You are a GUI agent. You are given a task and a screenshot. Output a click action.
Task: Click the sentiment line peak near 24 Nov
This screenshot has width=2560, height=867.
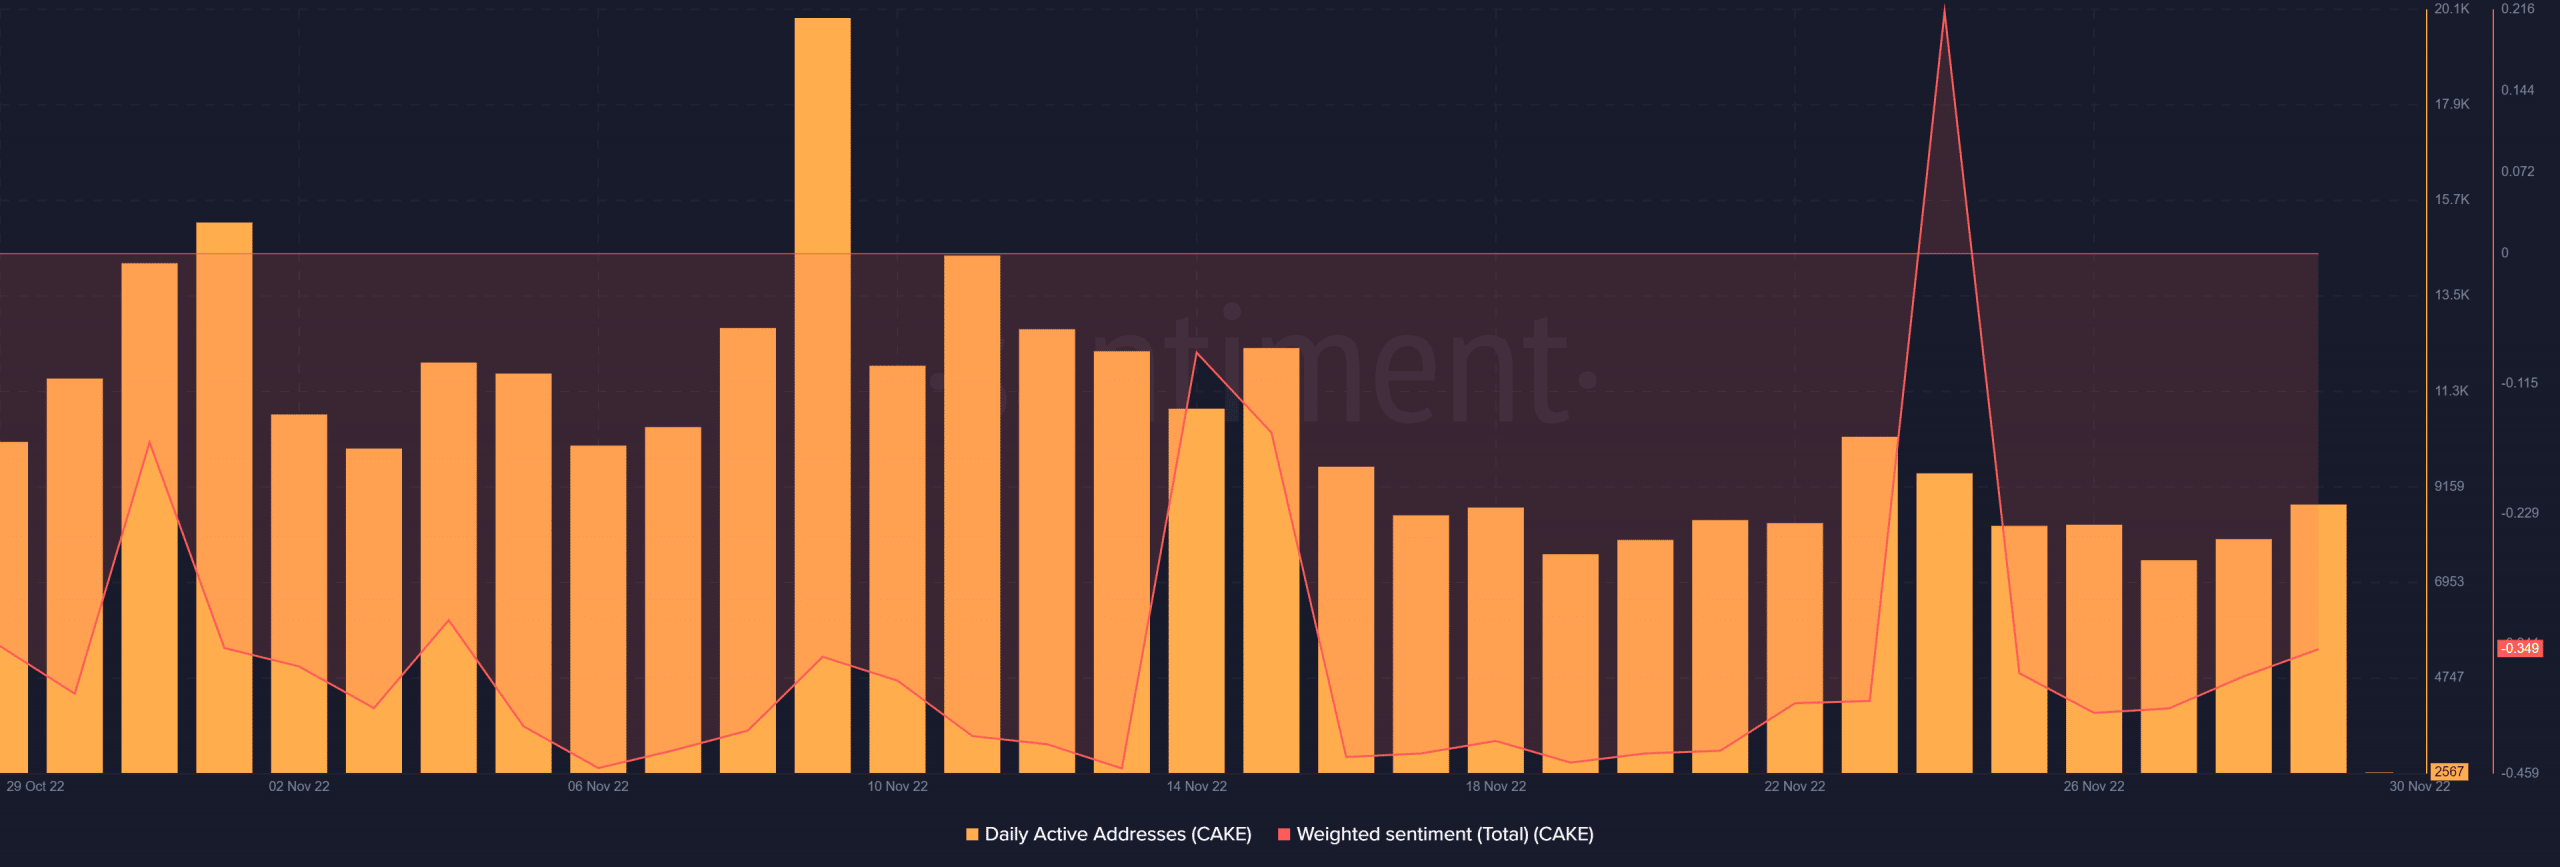(x=1944, y=10)
